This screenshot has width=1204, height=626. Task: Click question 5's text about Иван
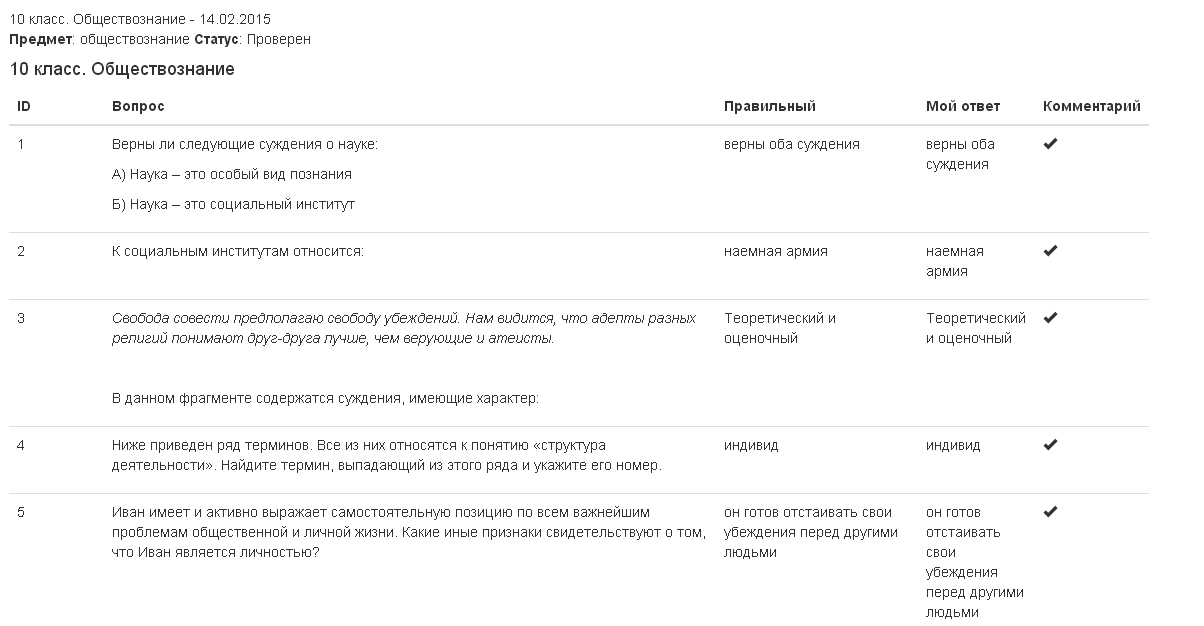click(408, 532)
